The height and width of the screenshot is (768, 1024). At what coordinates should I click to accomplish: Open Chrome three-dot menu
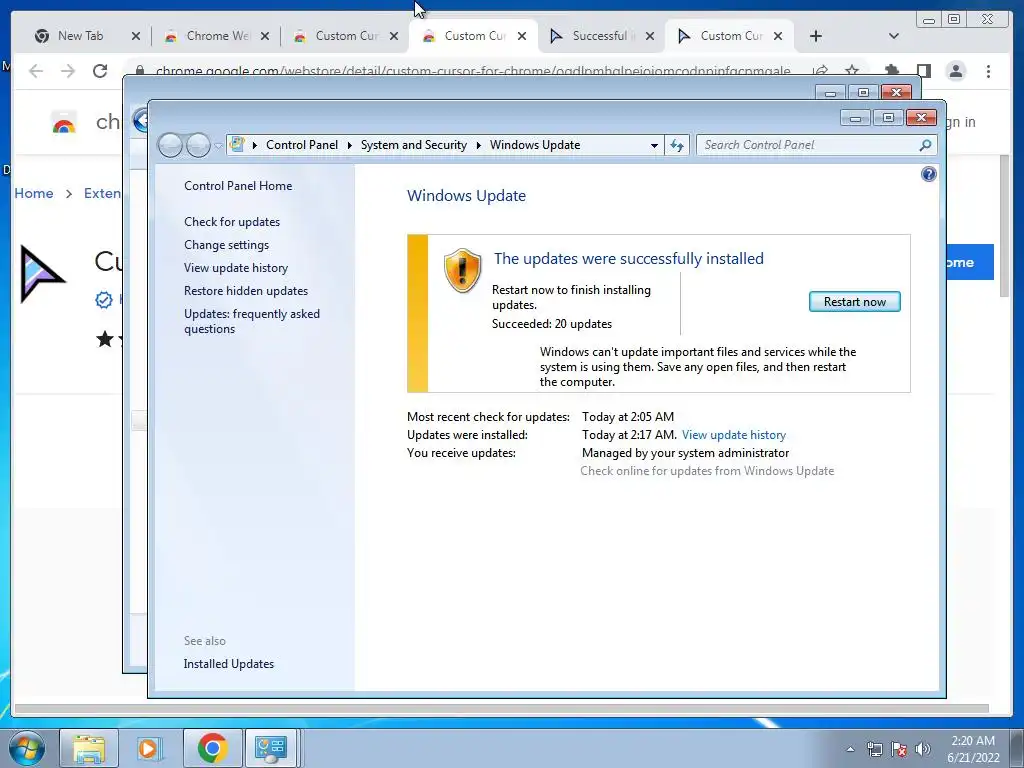(x=988, y=71)
